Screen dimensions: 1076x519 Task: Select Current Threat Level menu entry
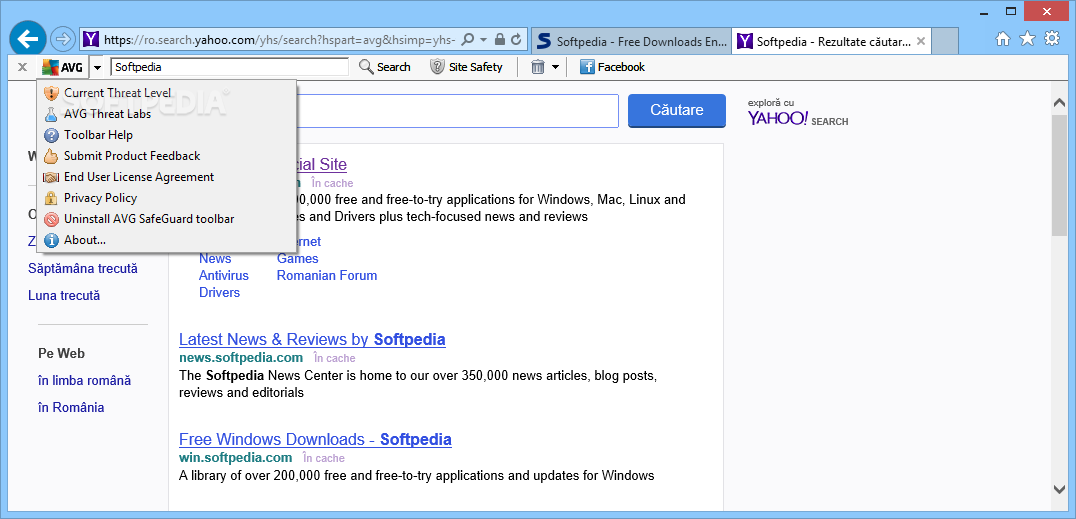click(166, 93)
